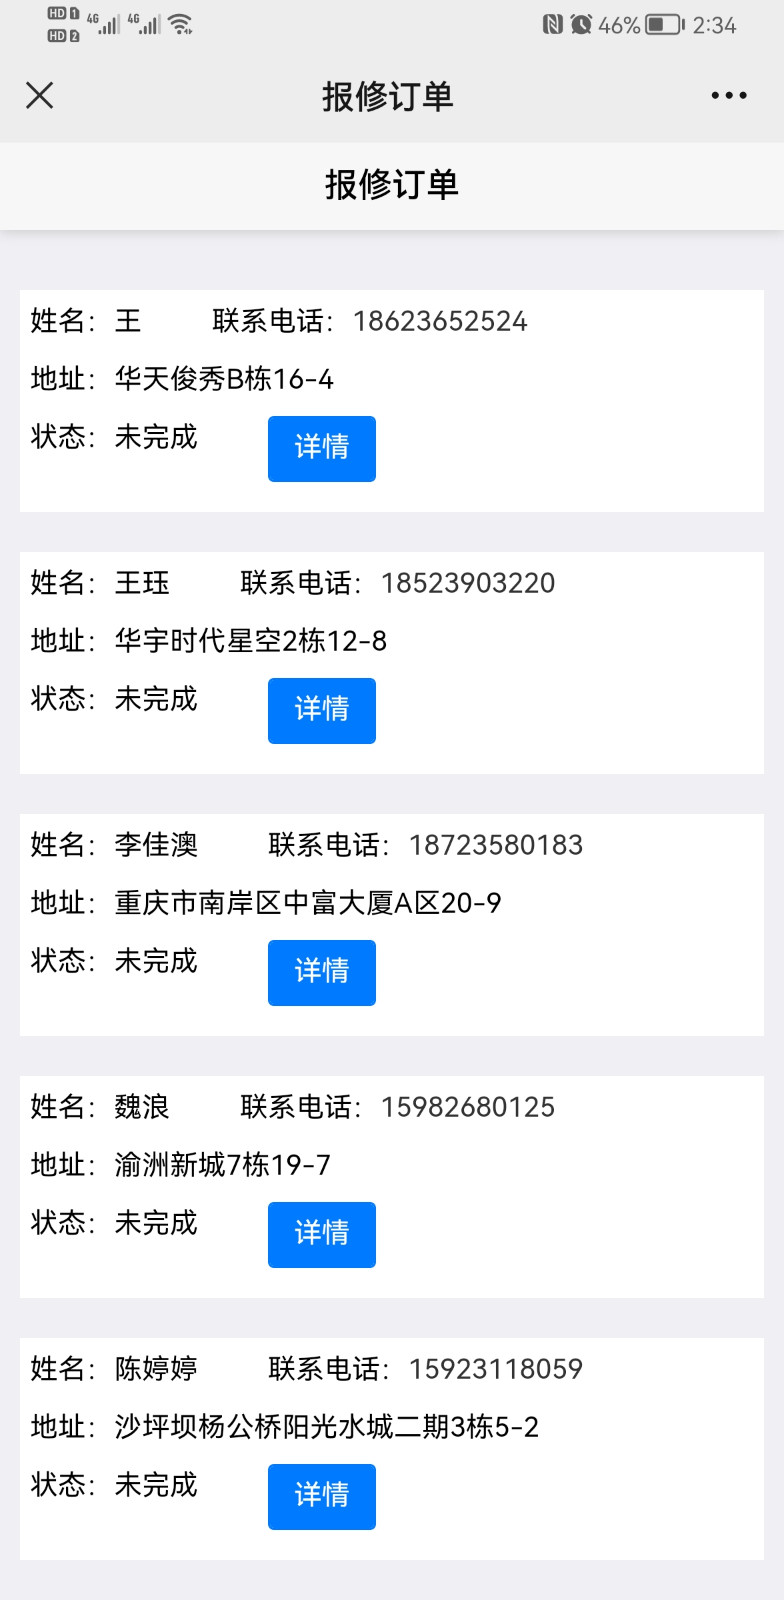Tap the battery icon in status bar

click(664, 25)
